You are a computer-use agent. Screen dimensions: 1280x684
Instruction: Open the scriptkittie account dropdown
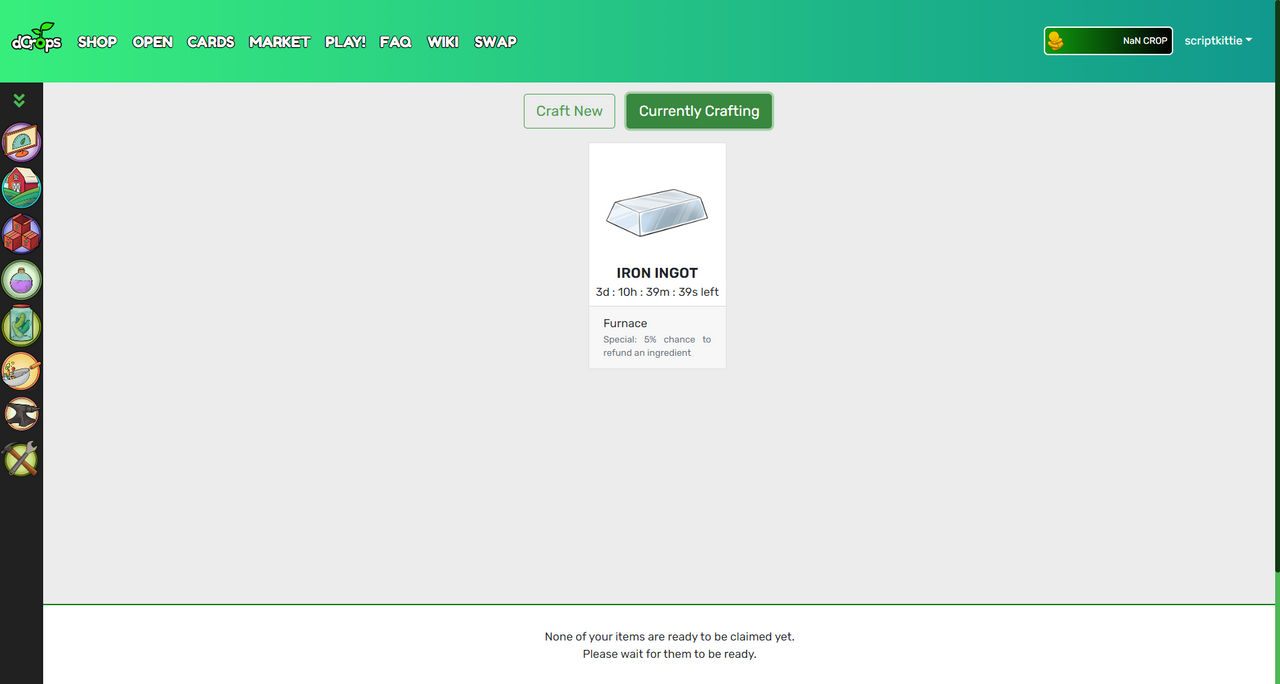pyautogui.click(x=1218, y=41)
